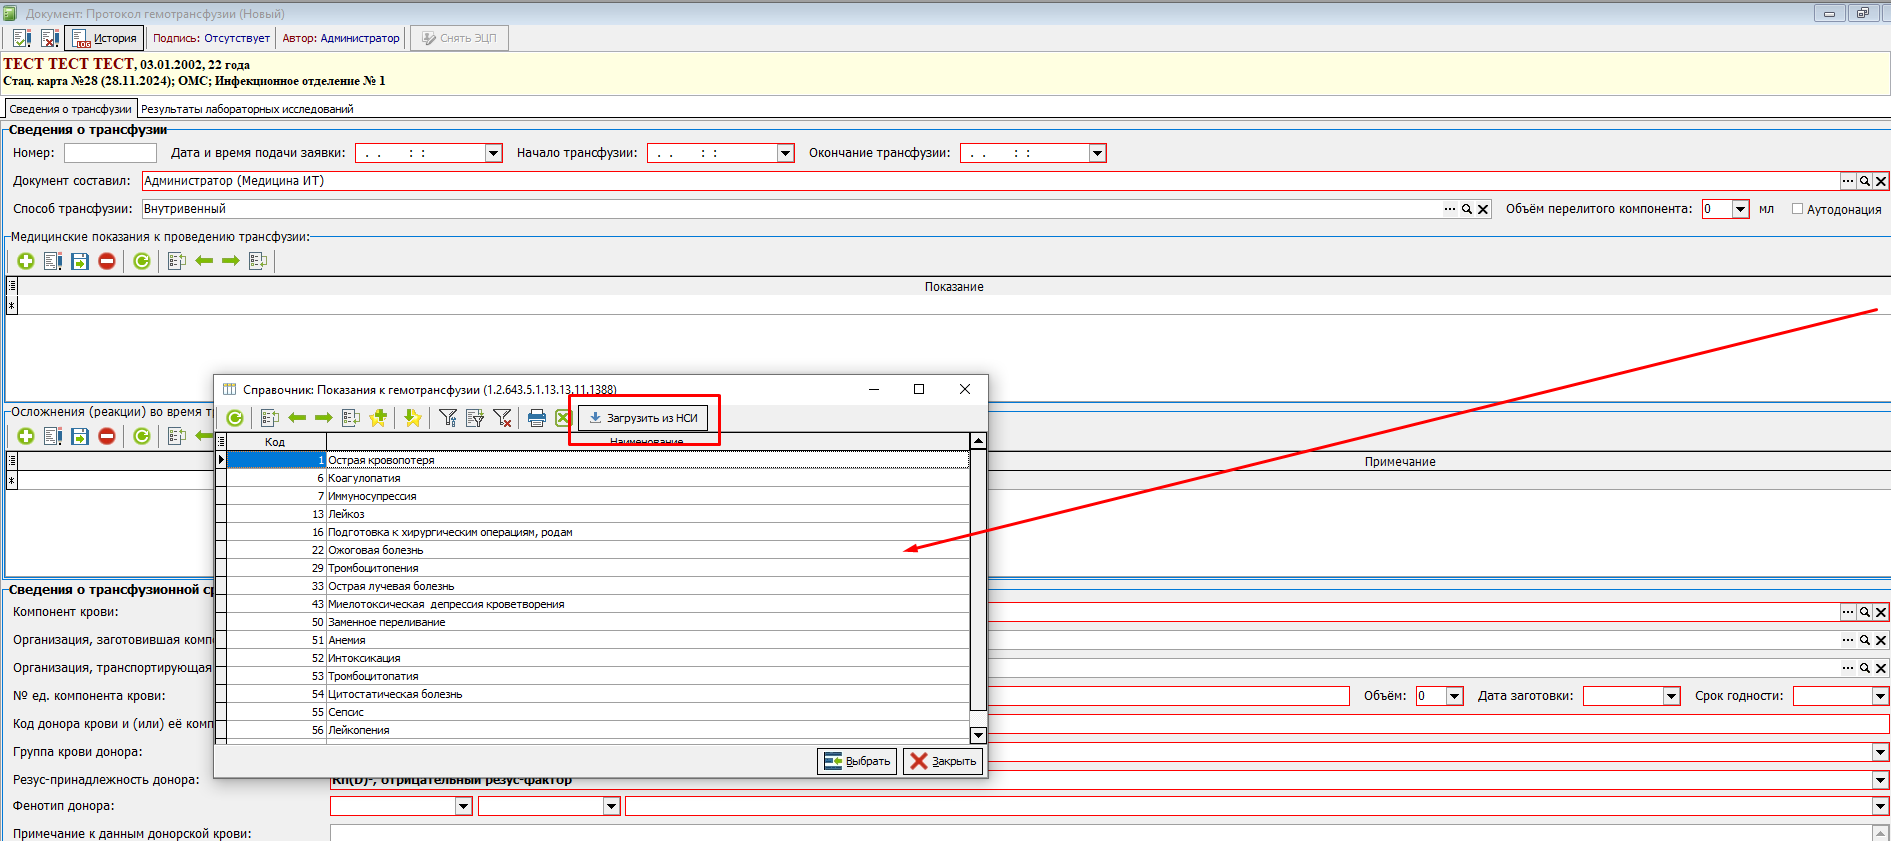Screen dimensions: 1891x841
Task: Open the Дата заготовки dropdown
Action: [x=1671, y=696]
